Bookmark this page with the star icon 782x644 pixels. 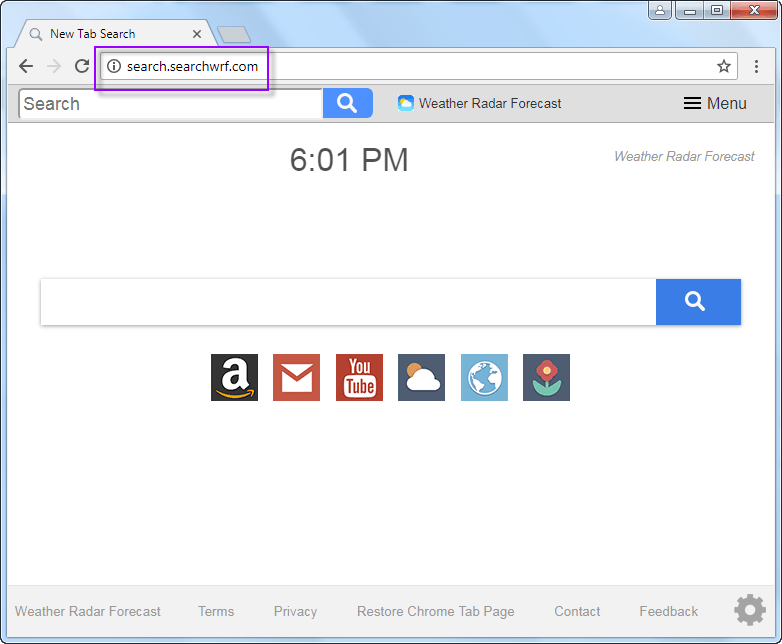click(723, 67)
